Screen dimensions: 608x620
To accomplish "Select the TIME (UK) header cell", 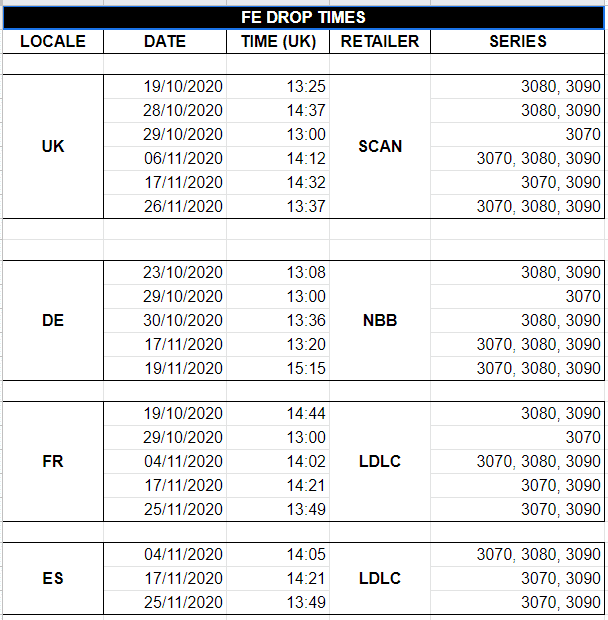I will pyautogui.click(x=279, y=41).
